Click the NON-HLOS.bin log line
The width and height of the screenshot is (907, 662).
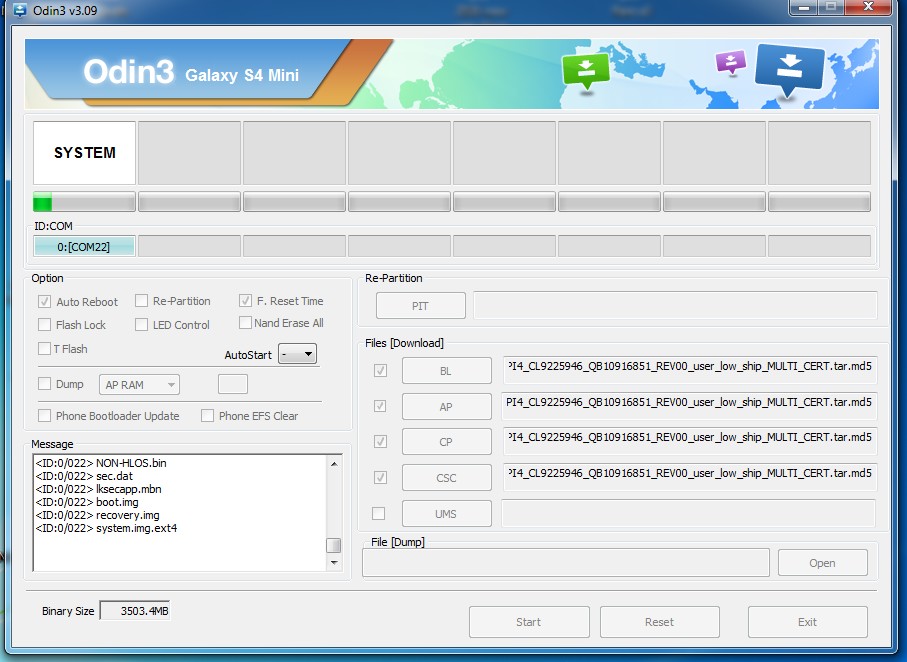point(101,463)
